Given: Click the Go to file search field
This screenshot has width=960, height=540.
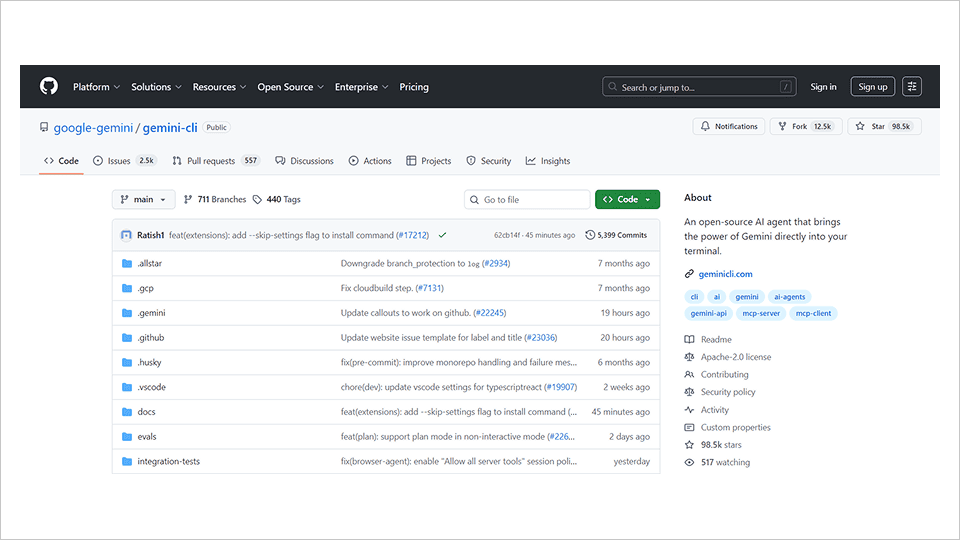Looking at the screenshot, I should pos(527,200).
